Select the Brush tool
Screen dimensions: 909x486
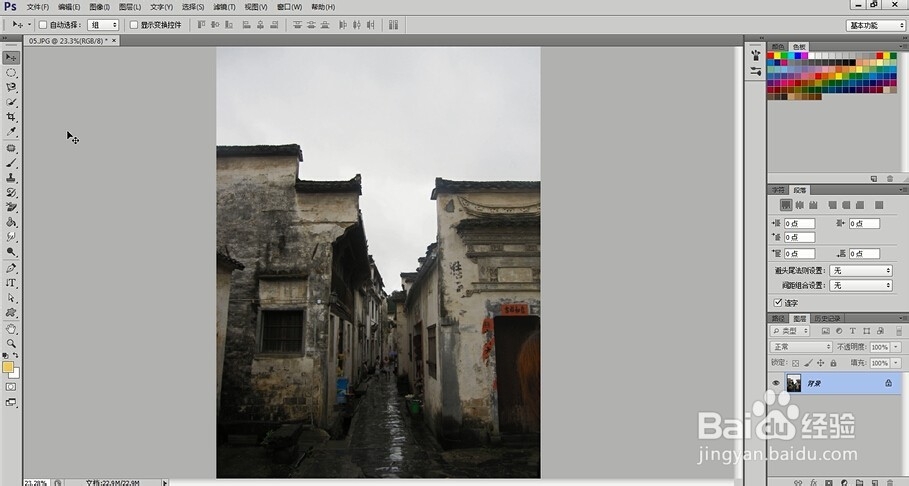(x=11, y=163)
